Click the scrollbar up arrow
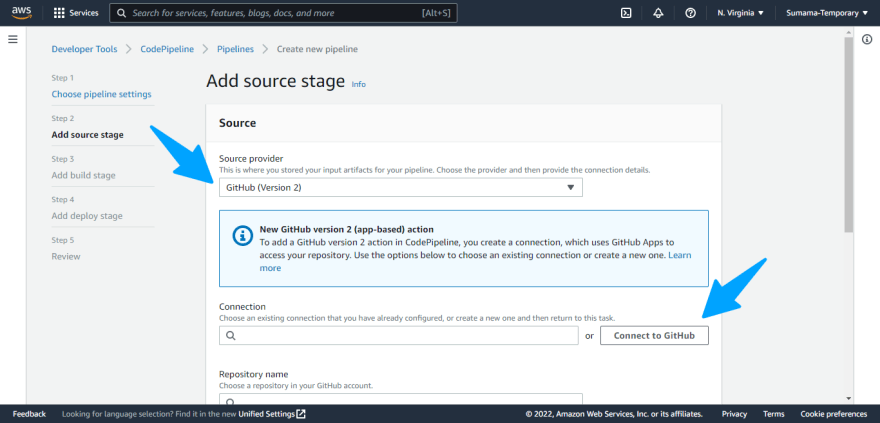 click(849, 33)
